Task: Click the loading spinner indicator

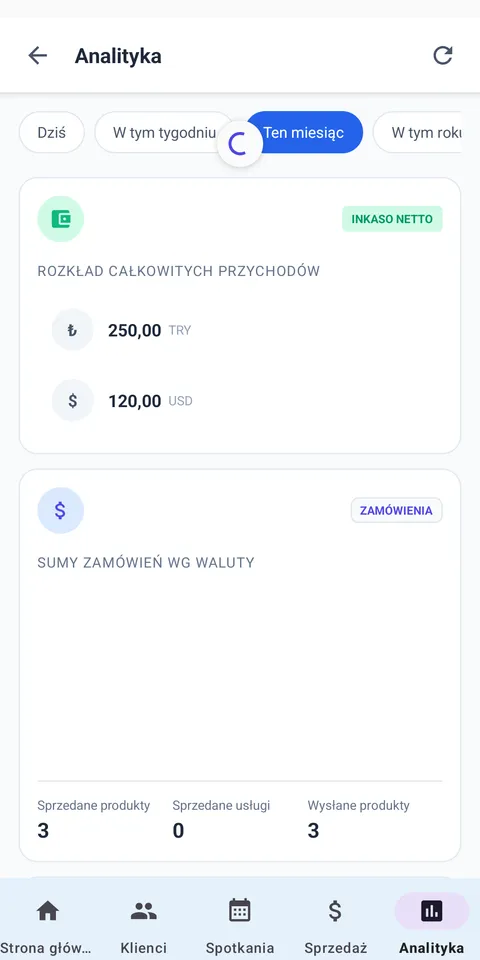Action: point(240,144)
